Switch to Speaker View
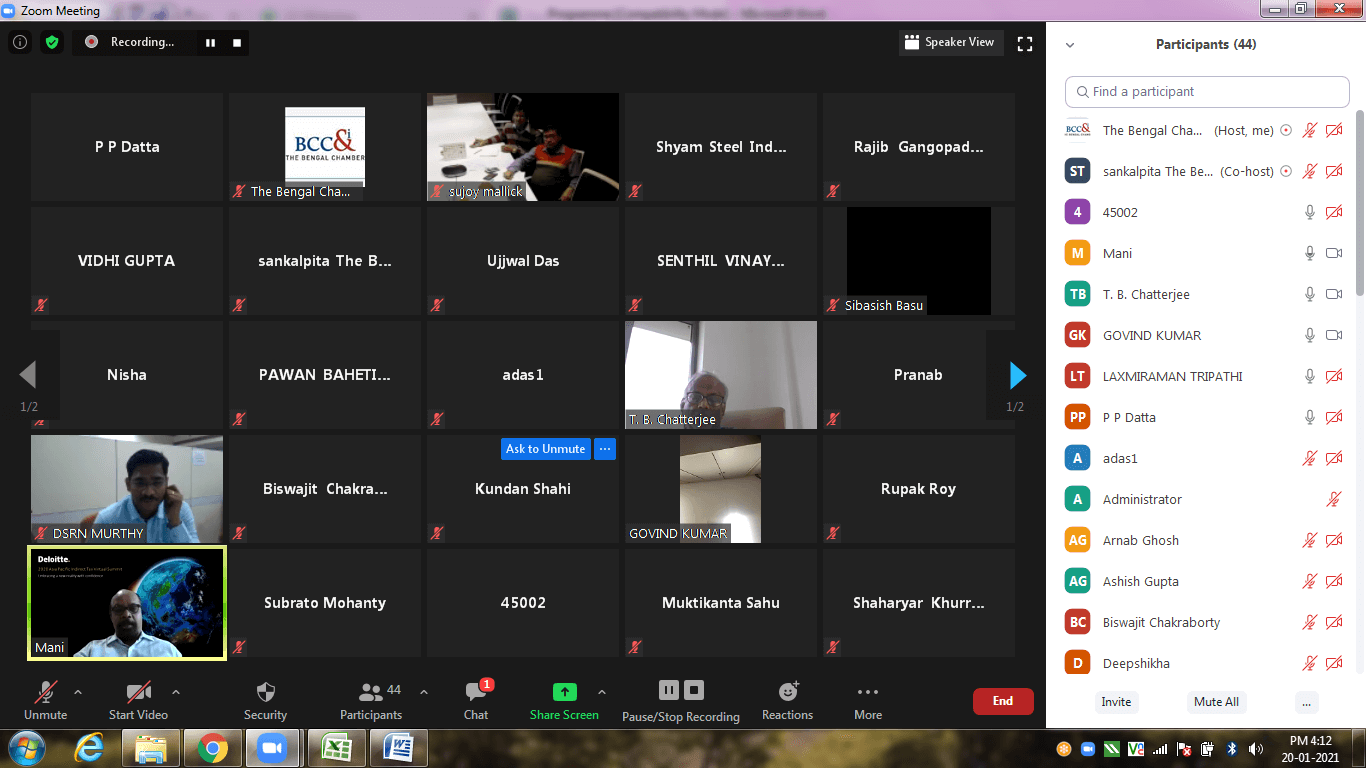Screen dimensions: 1366x768 (949, 42)
